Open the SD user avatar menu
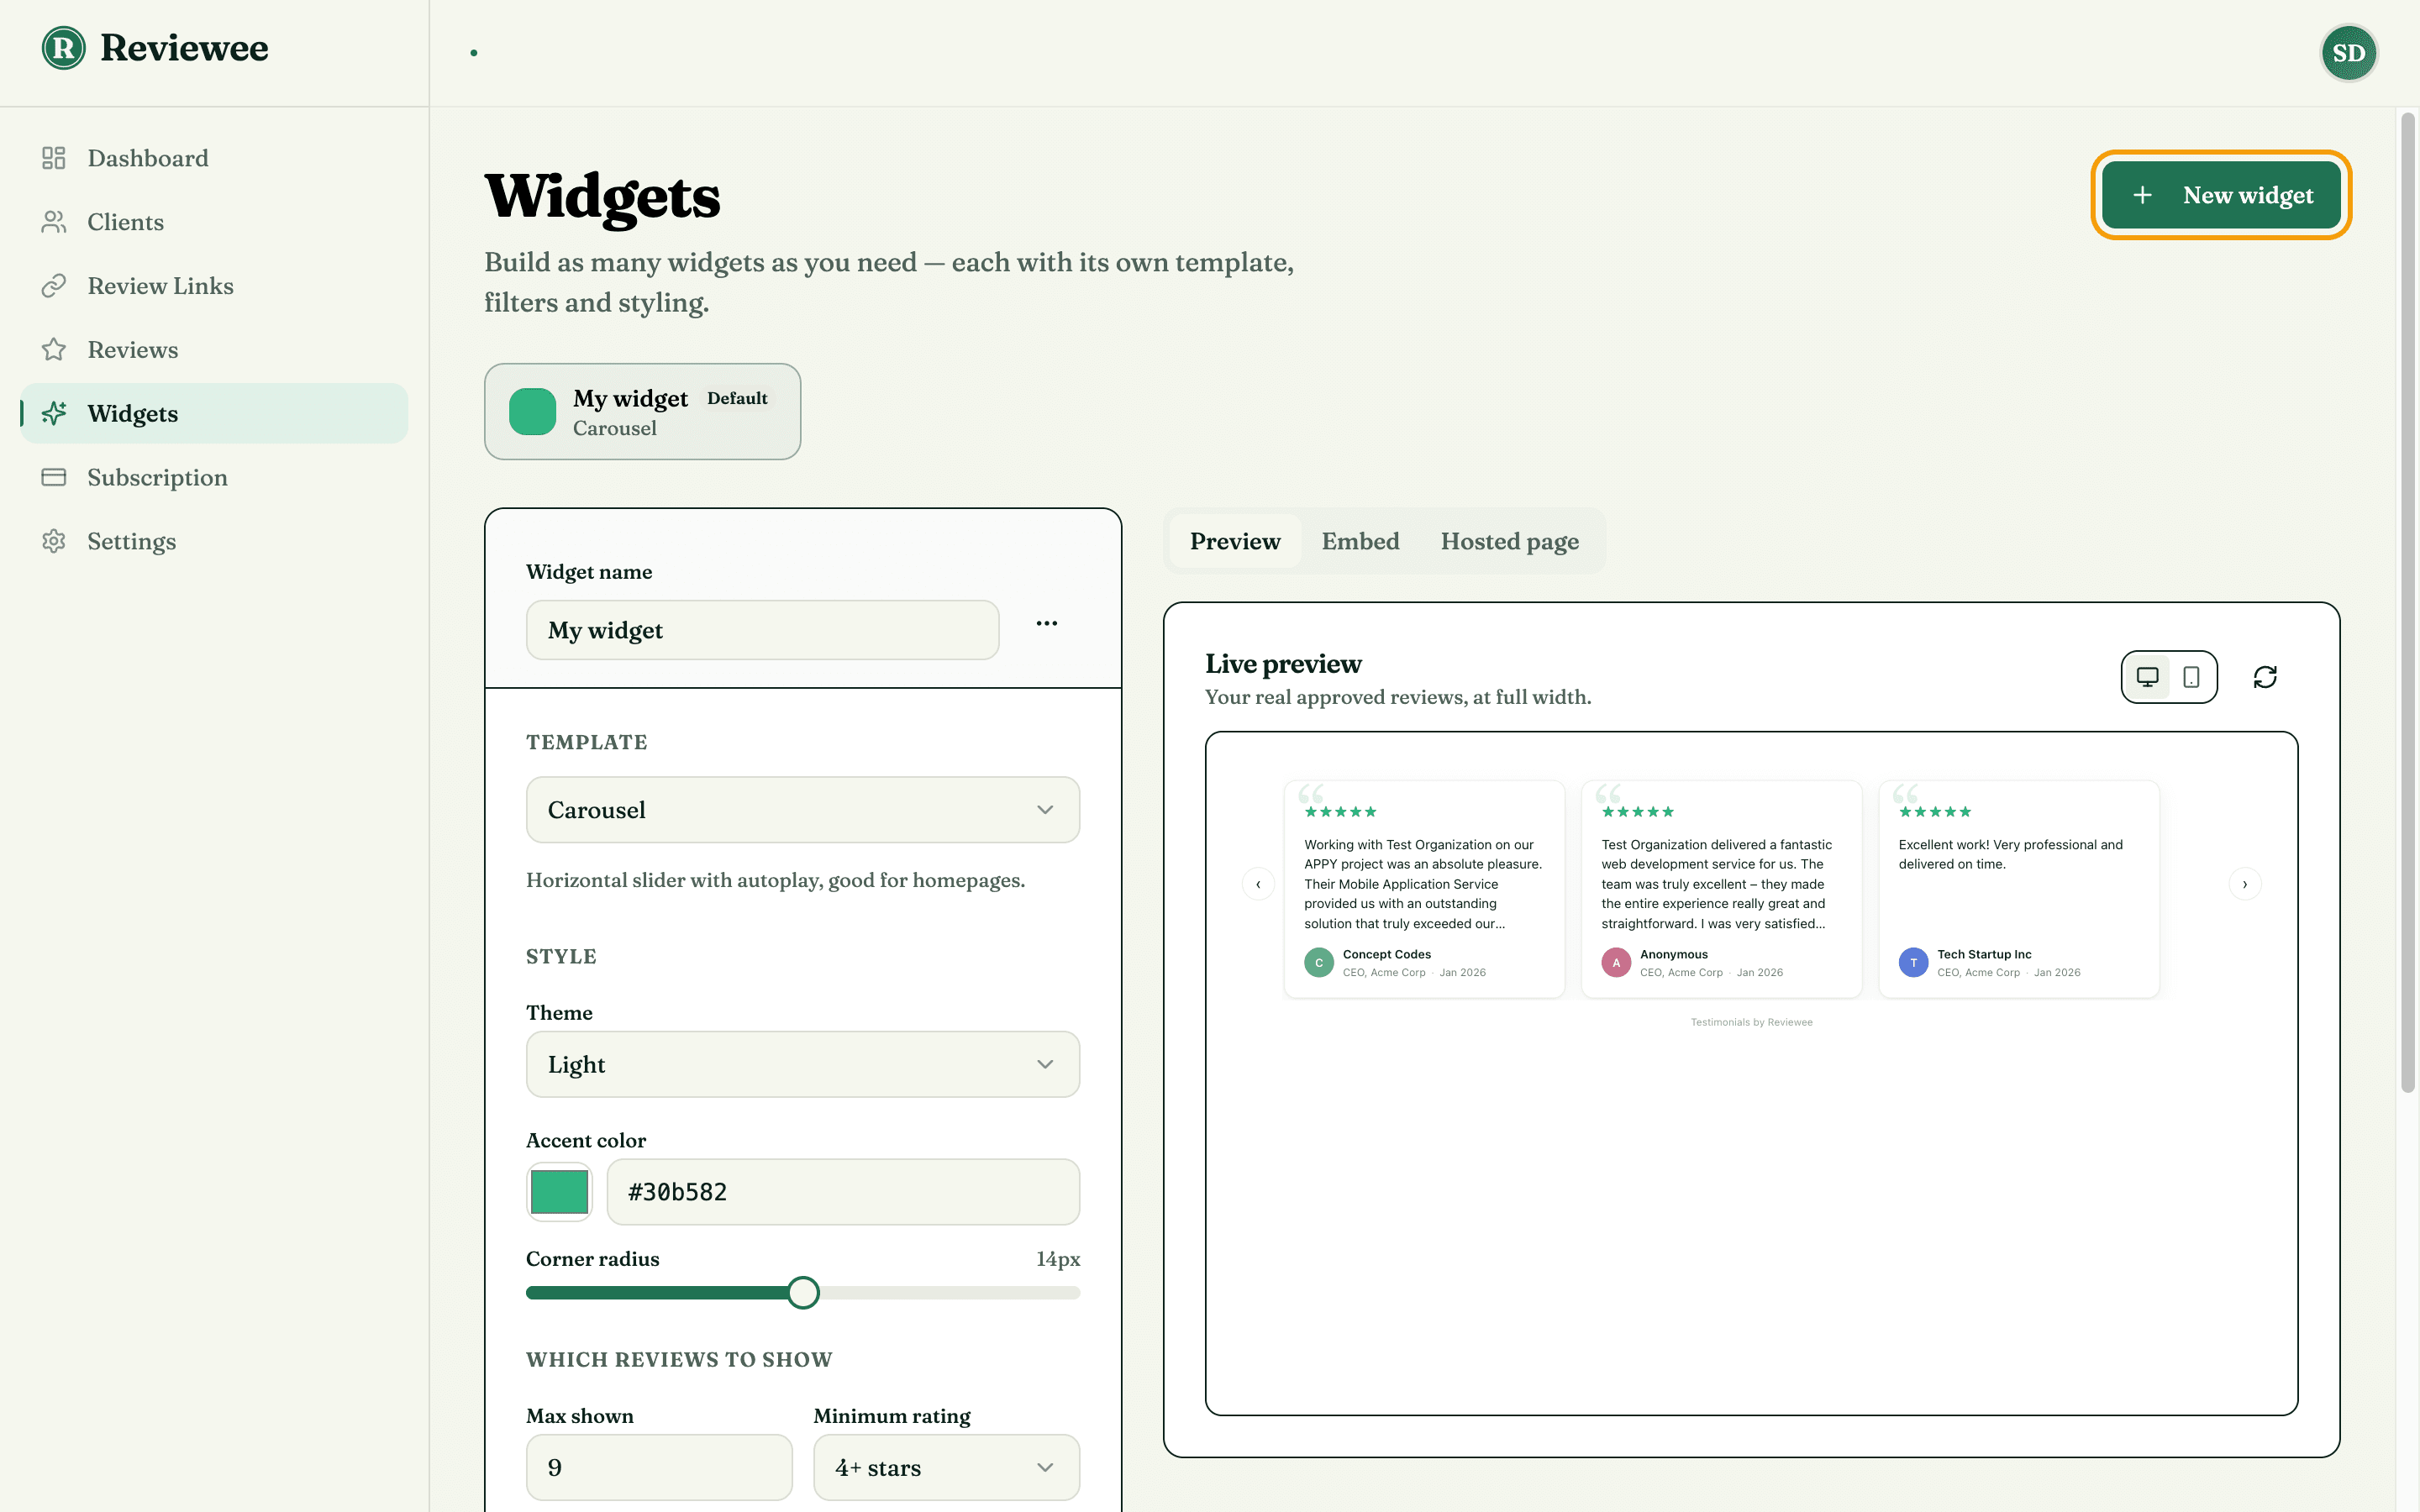2420x1512 pixels. [x=2348, y=53]
